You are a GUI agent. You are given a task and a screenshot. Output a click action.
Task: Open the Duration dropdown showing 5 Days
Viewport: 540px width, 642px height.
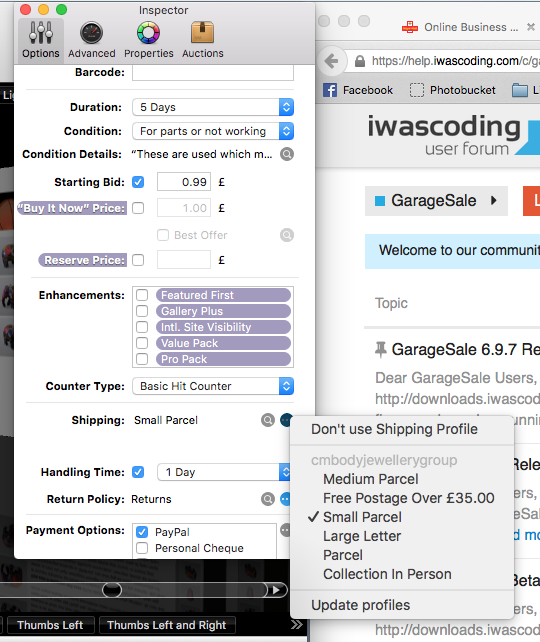213,107
